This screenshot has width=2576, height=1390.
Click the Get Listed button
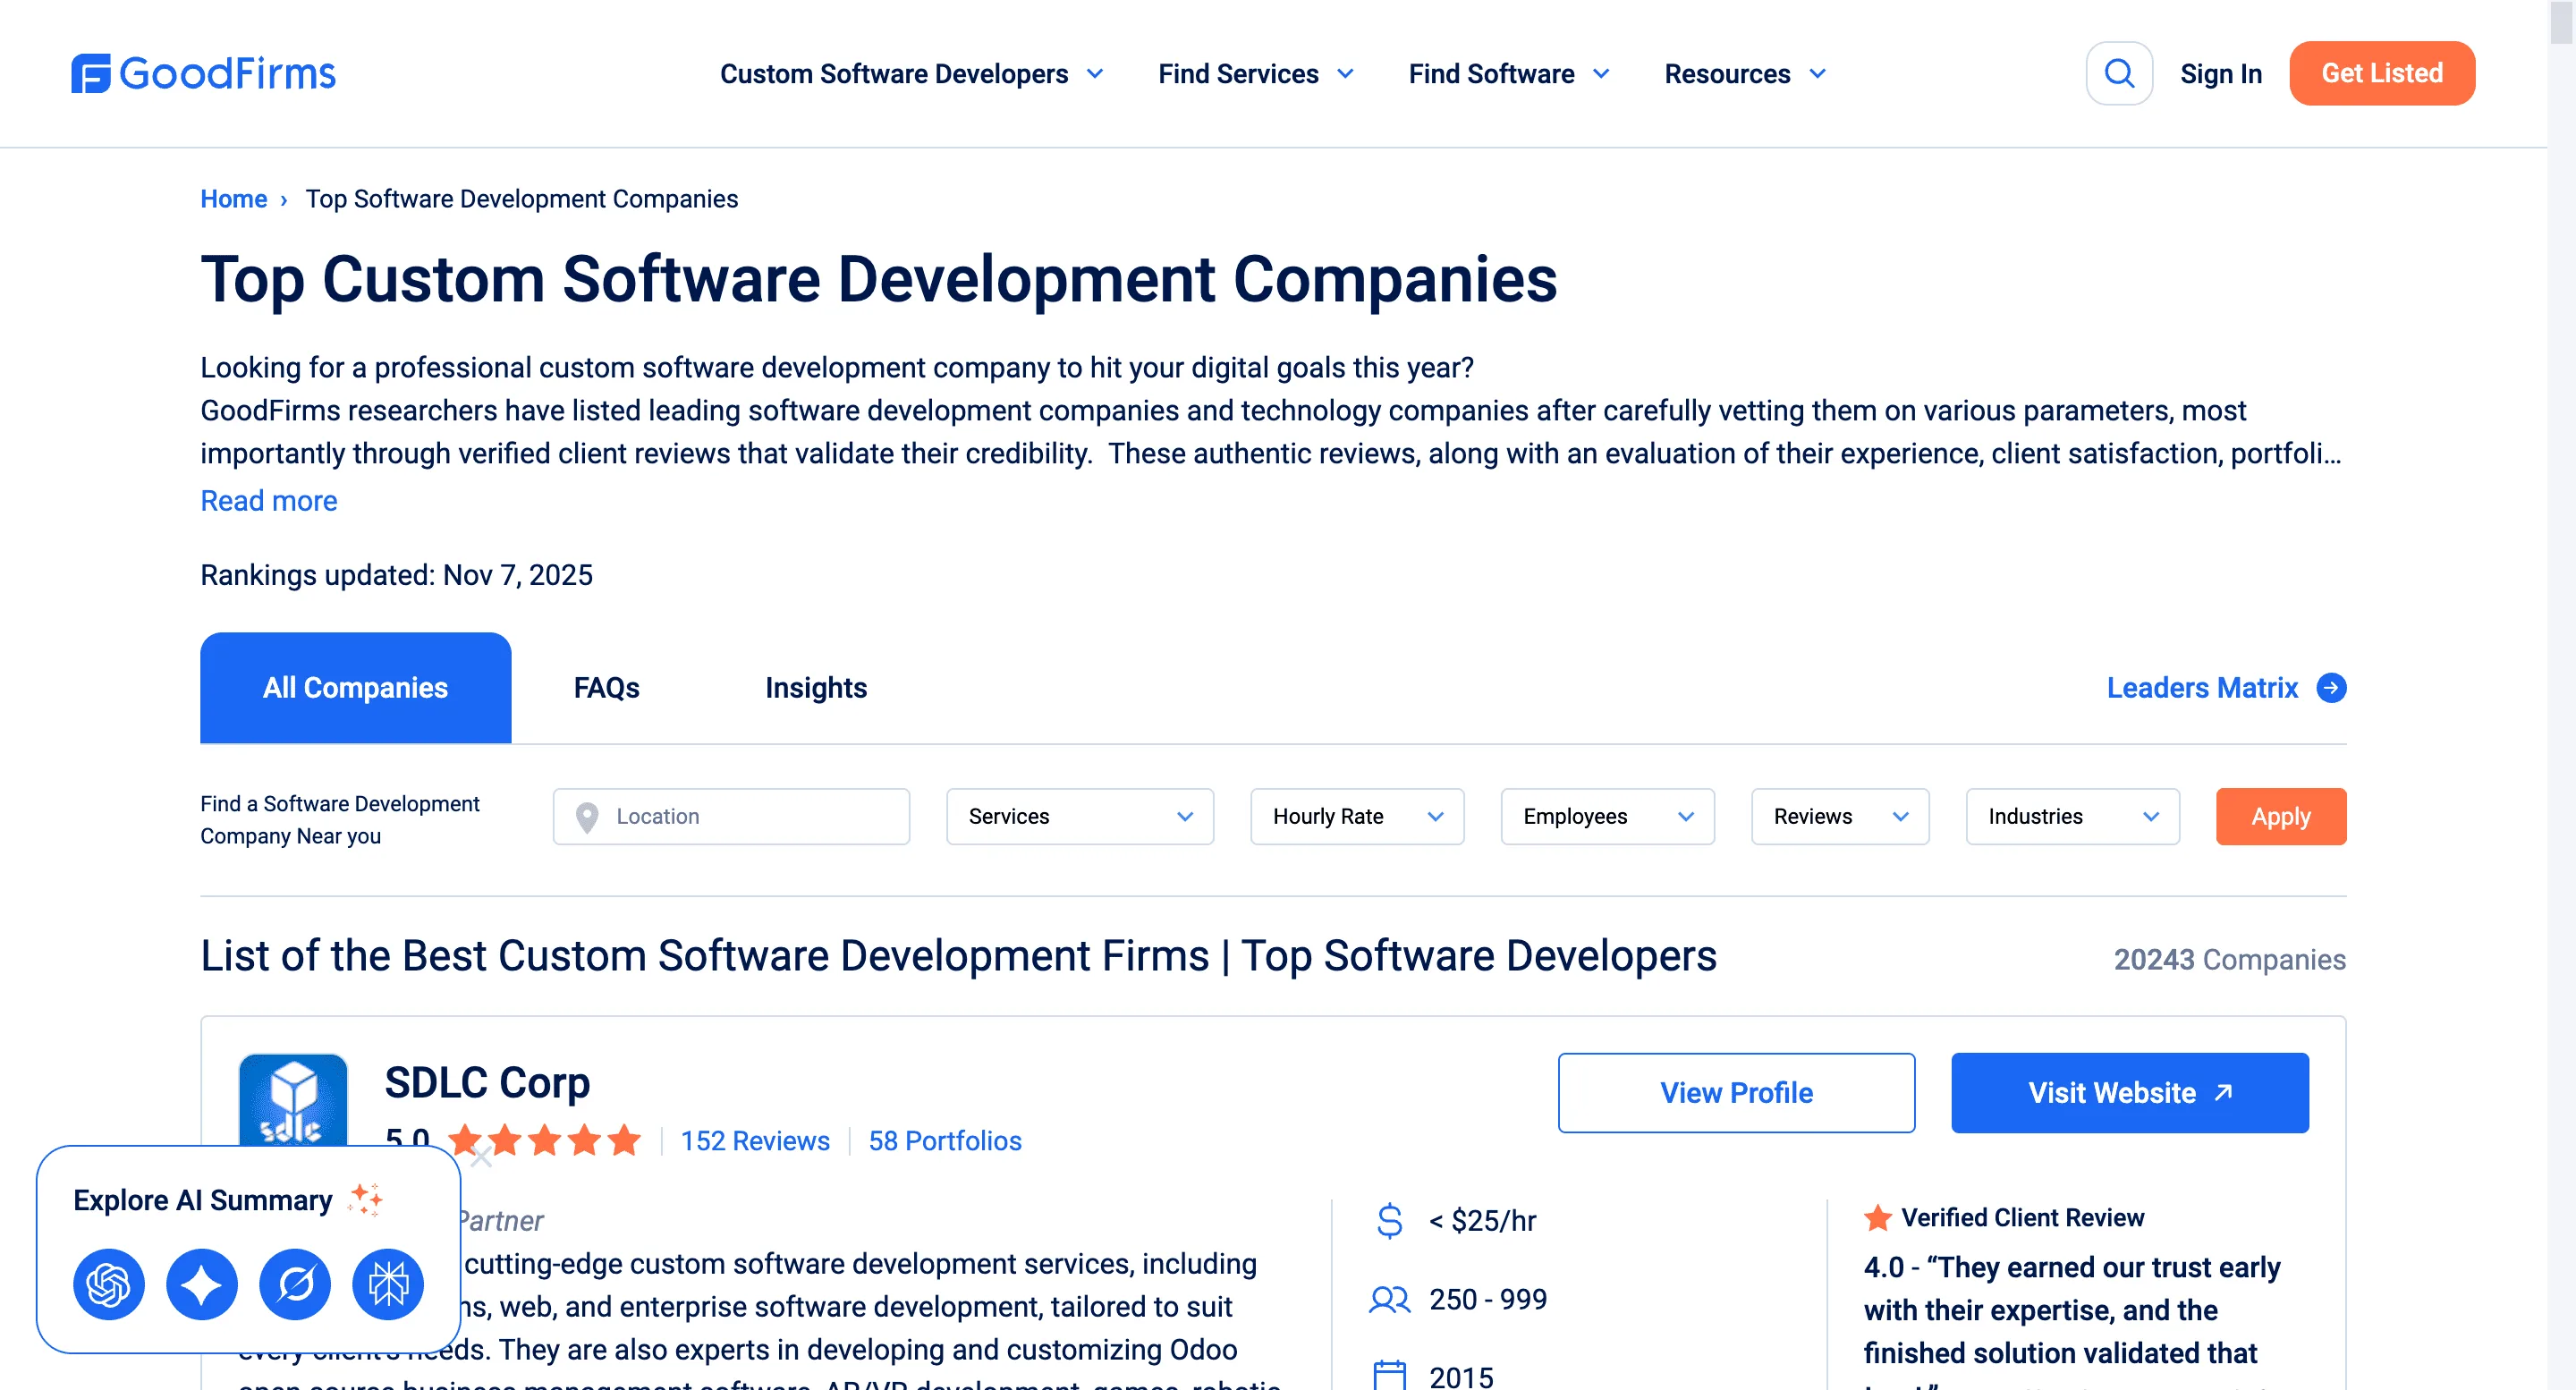pyautogui.click(x=2382, y=73)
